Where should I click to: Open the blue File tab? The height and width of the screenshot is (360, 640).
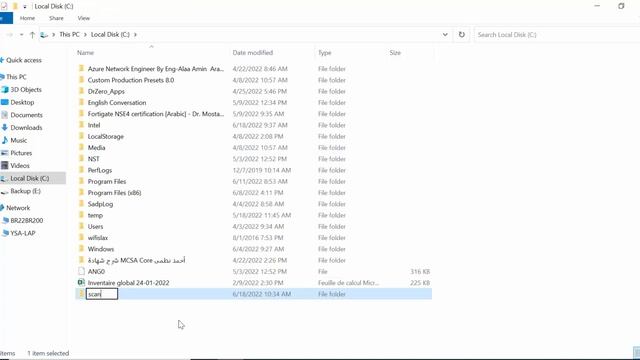click(x=5, y=18)
